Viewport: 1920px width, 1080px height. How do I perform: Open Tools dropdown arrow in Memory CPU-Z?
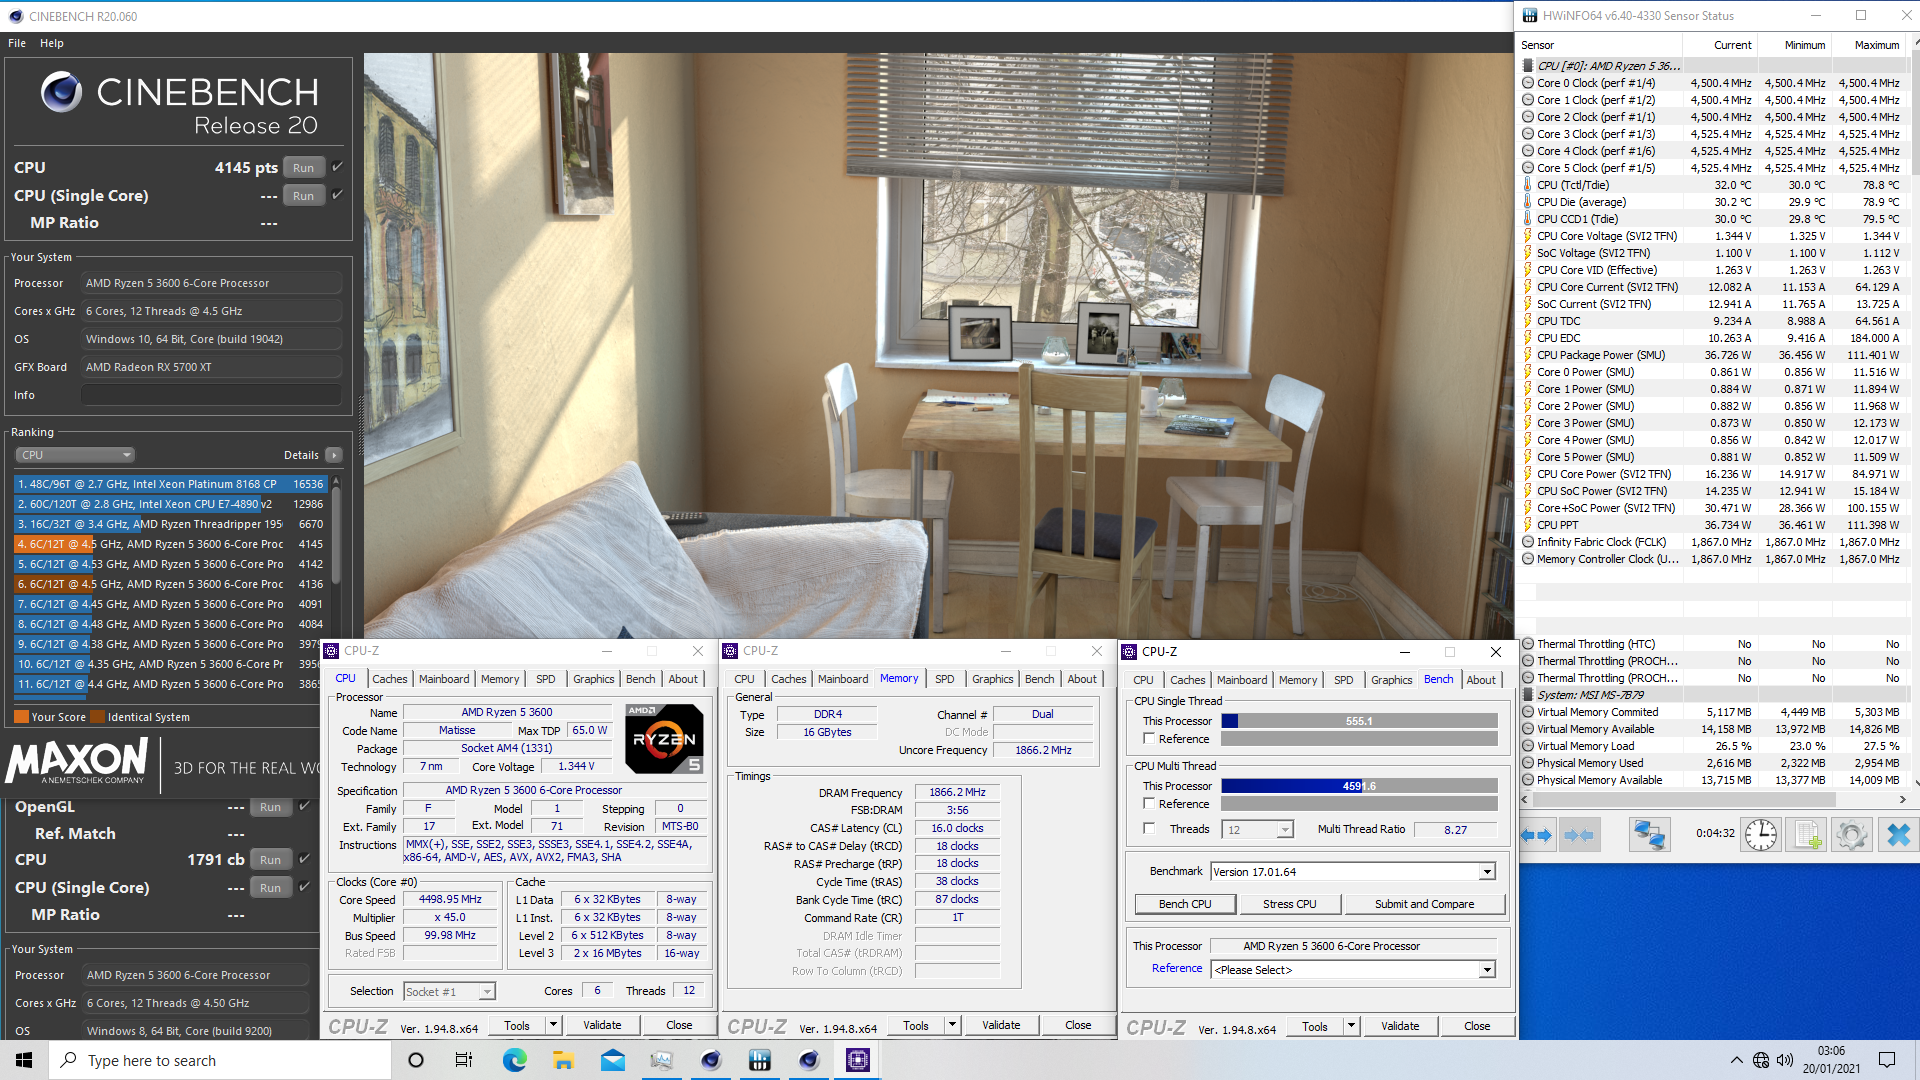pyautogui.click(x=952, y=1025)
